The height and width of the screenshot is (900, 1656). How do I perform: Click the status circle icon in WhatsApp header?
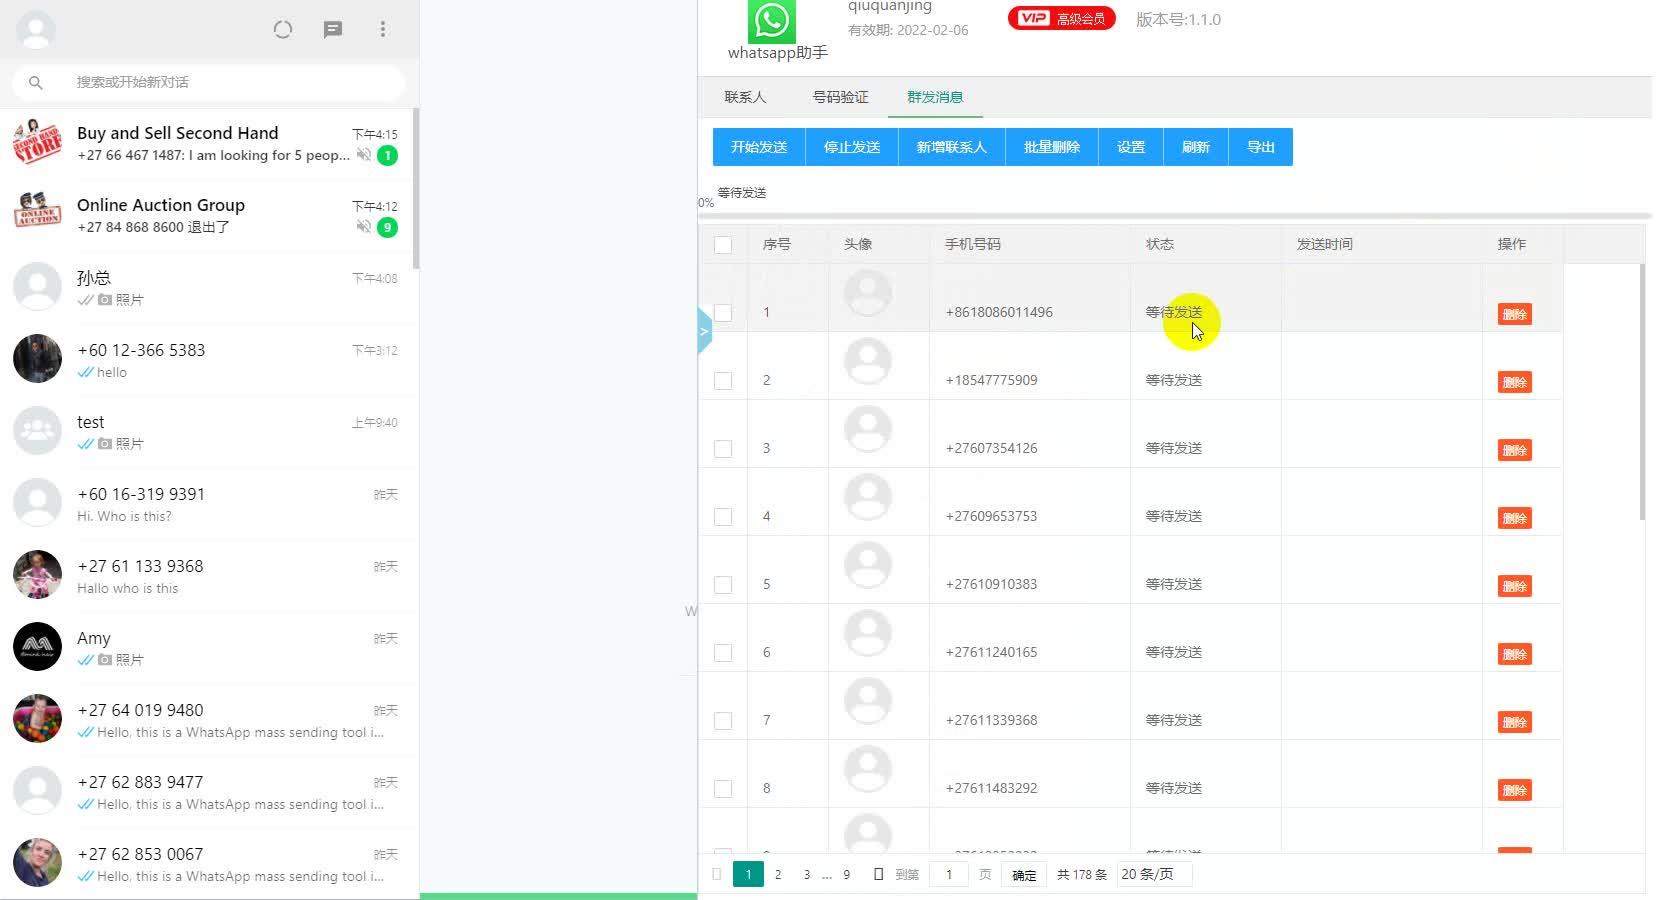pyautogui.click(x=283, y=29)
